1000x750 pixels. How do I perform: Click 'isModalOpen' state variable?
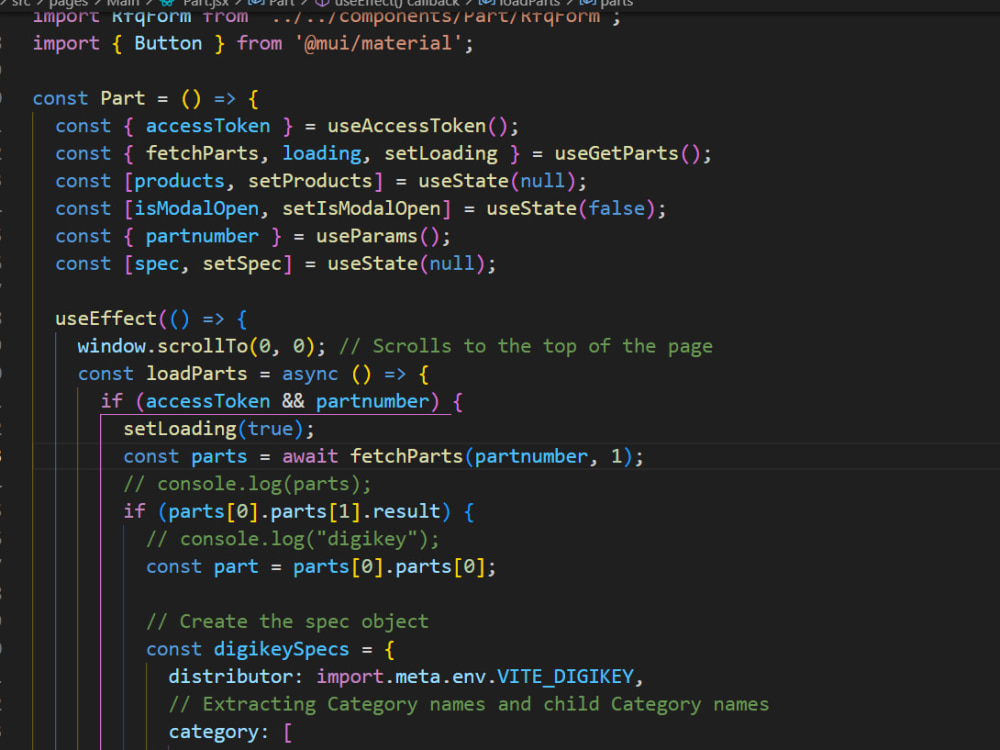click(x=197, y=209)
